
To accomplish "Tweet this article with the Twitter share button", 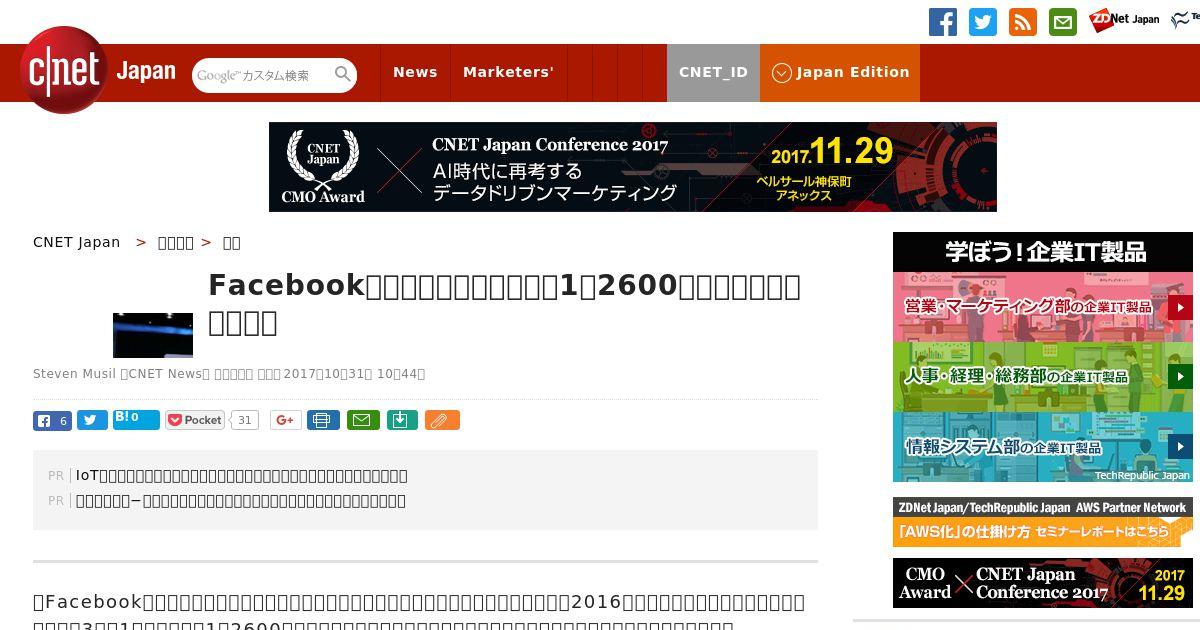I will (92, 421).
